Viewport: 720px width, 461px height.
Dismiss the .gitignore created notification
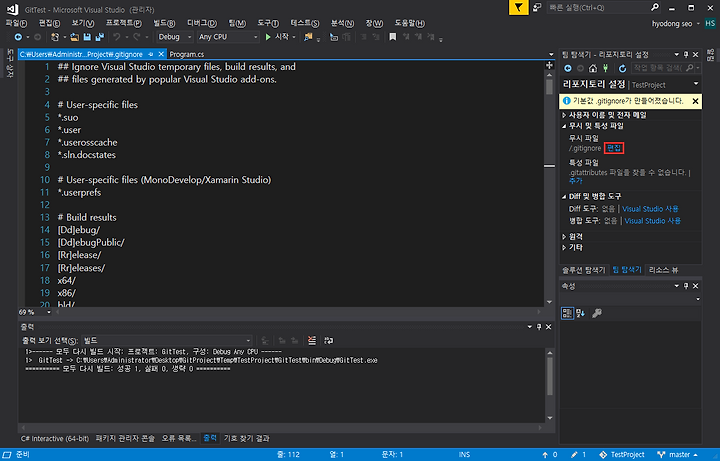point(695,101)
